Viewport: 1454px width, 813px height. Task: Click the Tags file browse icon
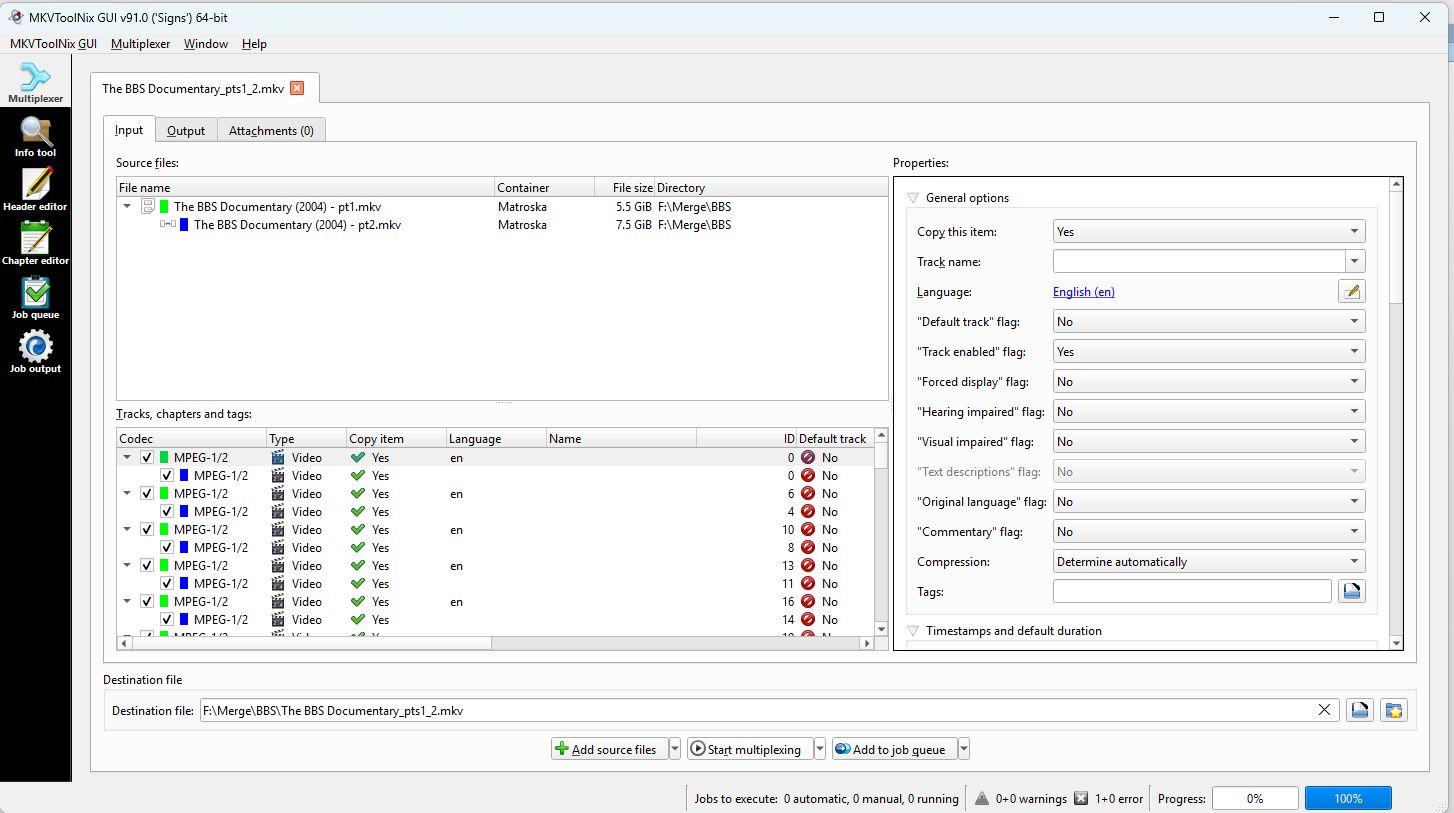pyautogui.click(x=1352, y=592)
